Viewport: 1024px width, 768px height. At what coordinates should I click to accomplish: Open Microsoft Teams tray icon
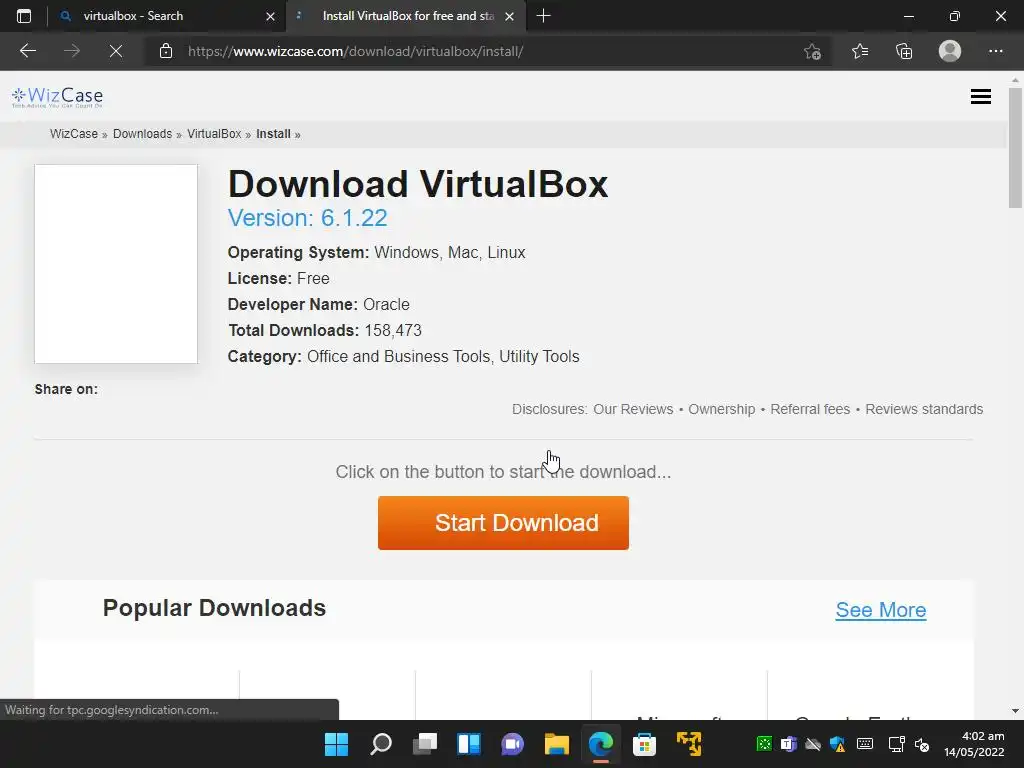[x=789, y=744]
